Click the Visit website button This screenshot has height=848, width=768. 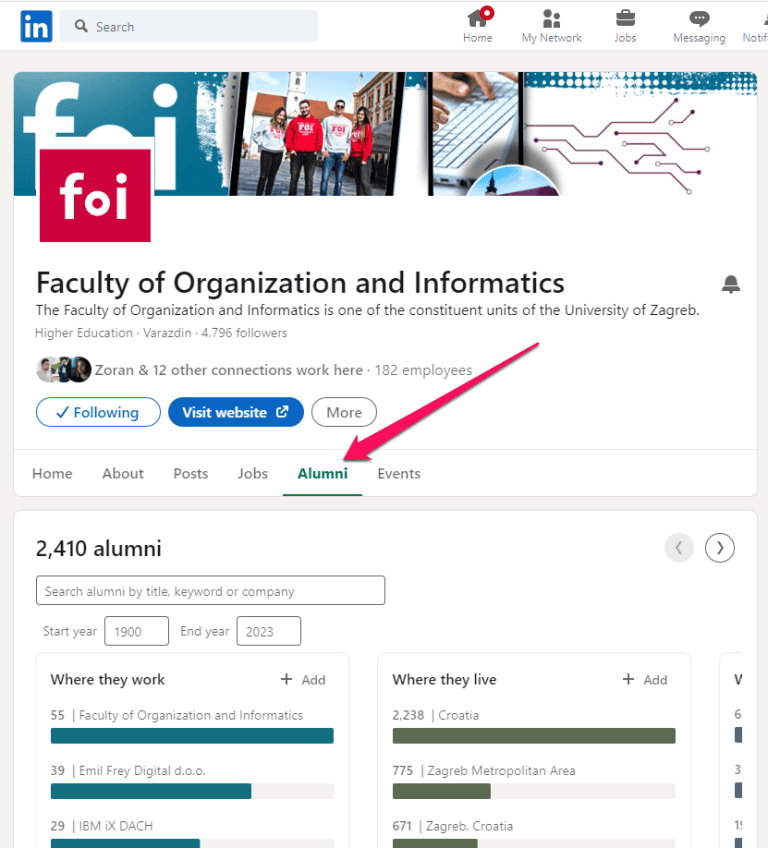235,412
